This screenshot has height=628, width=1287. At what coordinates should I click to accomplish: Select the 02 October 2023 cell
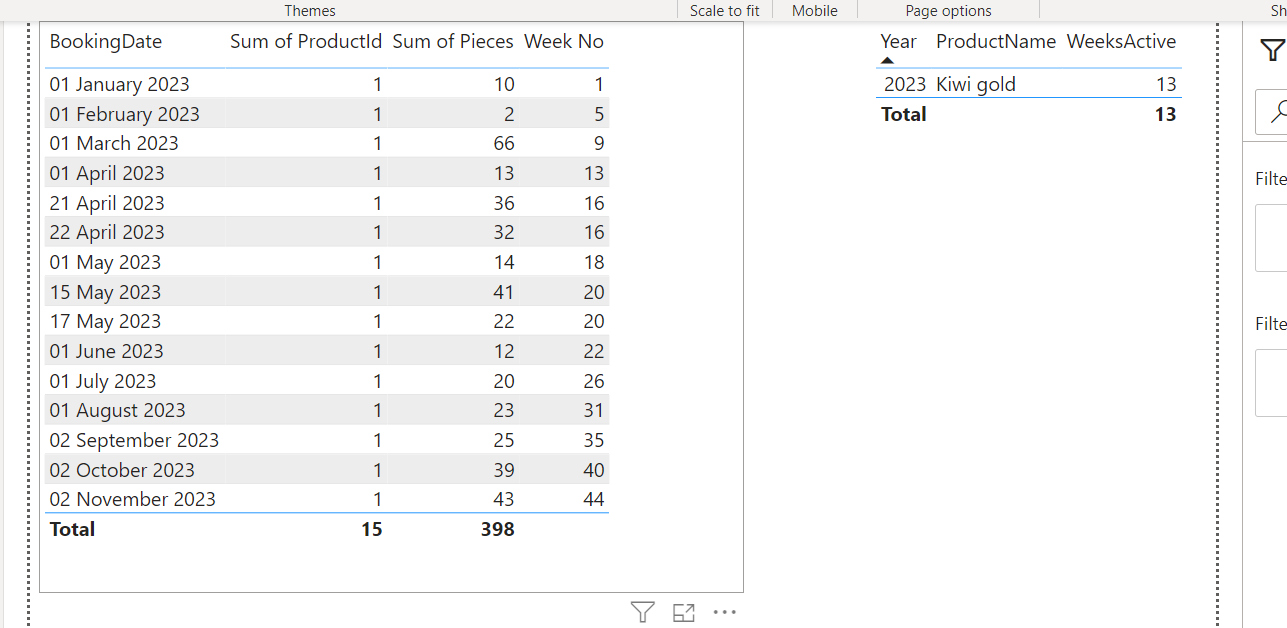click(x=122, y=470)
